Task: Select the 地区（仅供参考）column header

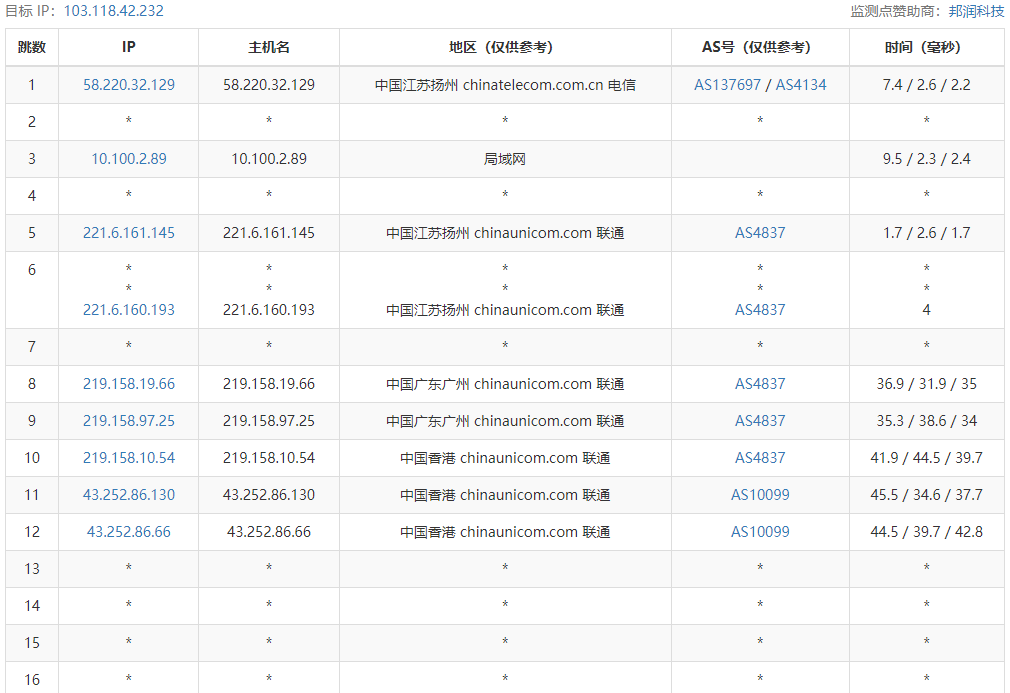Action: 505,47
